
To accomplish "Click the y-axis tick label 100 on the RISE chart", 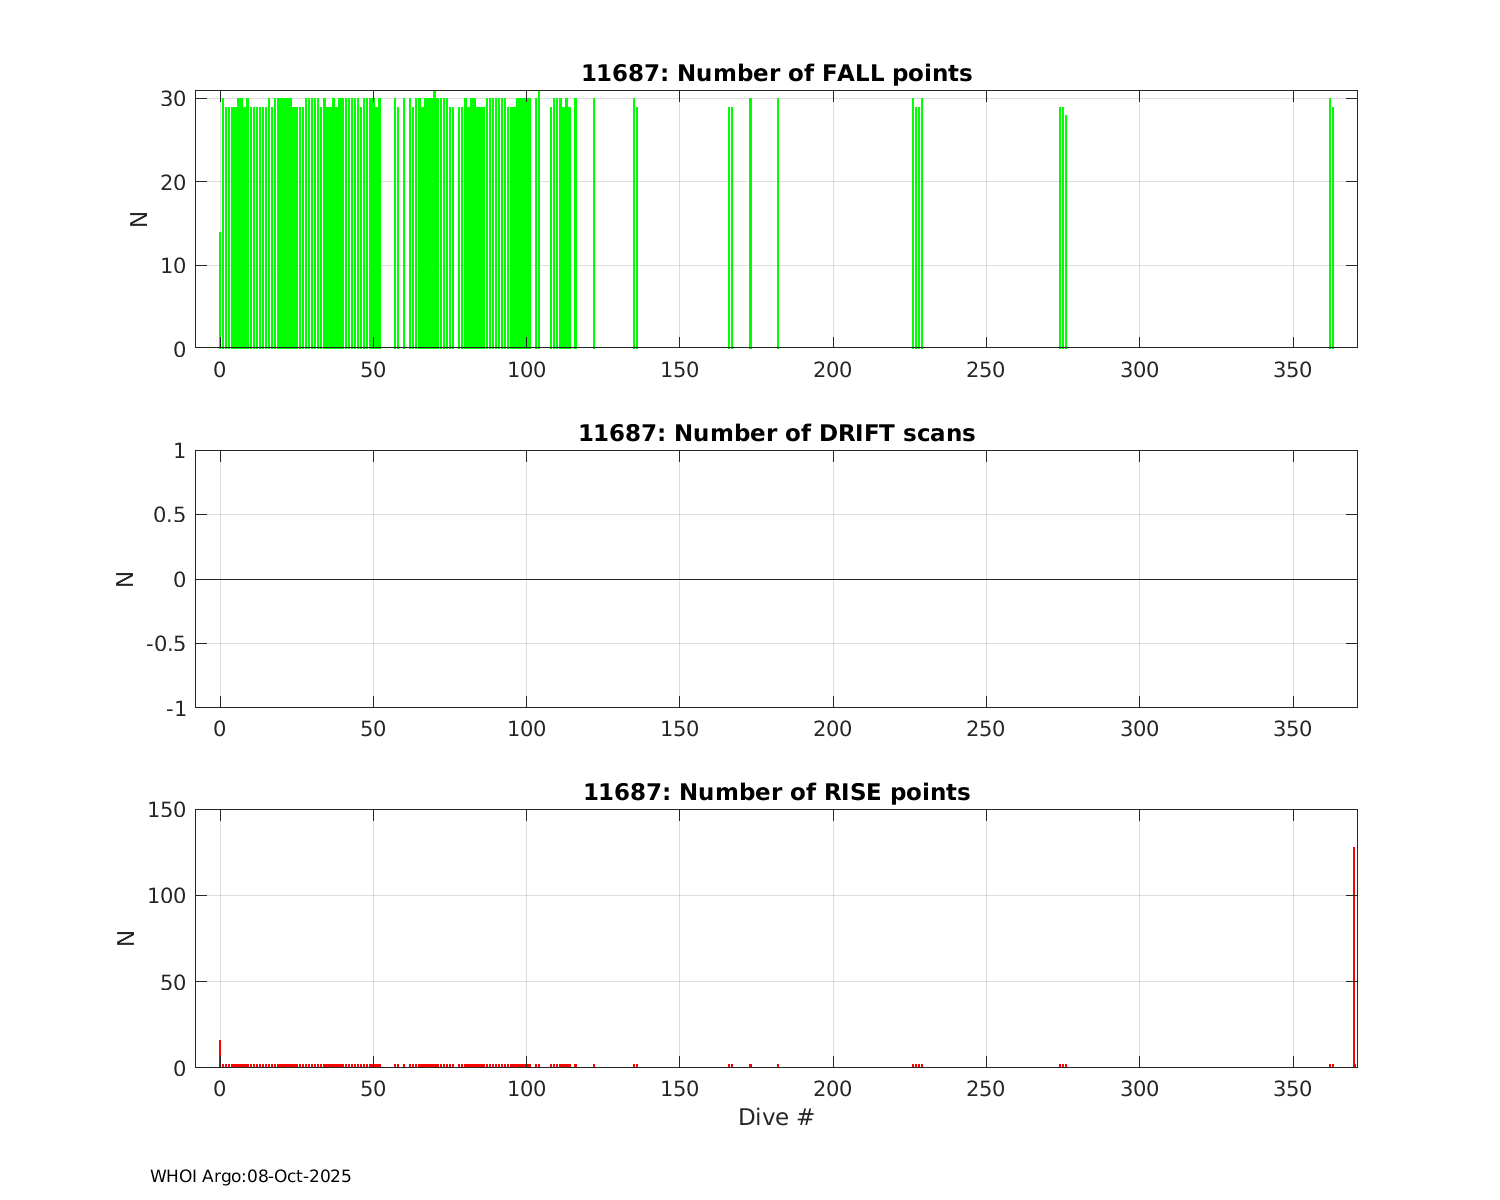I will [167, 895].
